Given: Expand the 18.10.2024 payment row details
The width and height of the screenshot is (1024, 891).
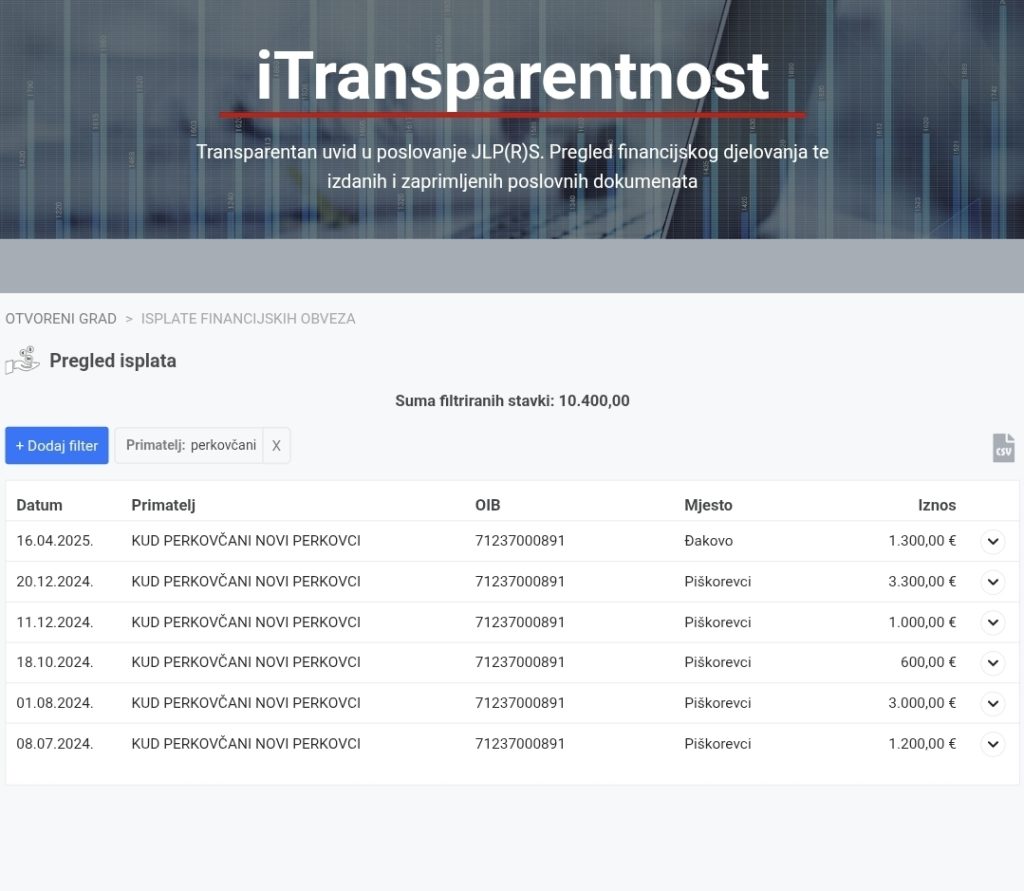Looking at the screenshot, I should pos(993,663).
